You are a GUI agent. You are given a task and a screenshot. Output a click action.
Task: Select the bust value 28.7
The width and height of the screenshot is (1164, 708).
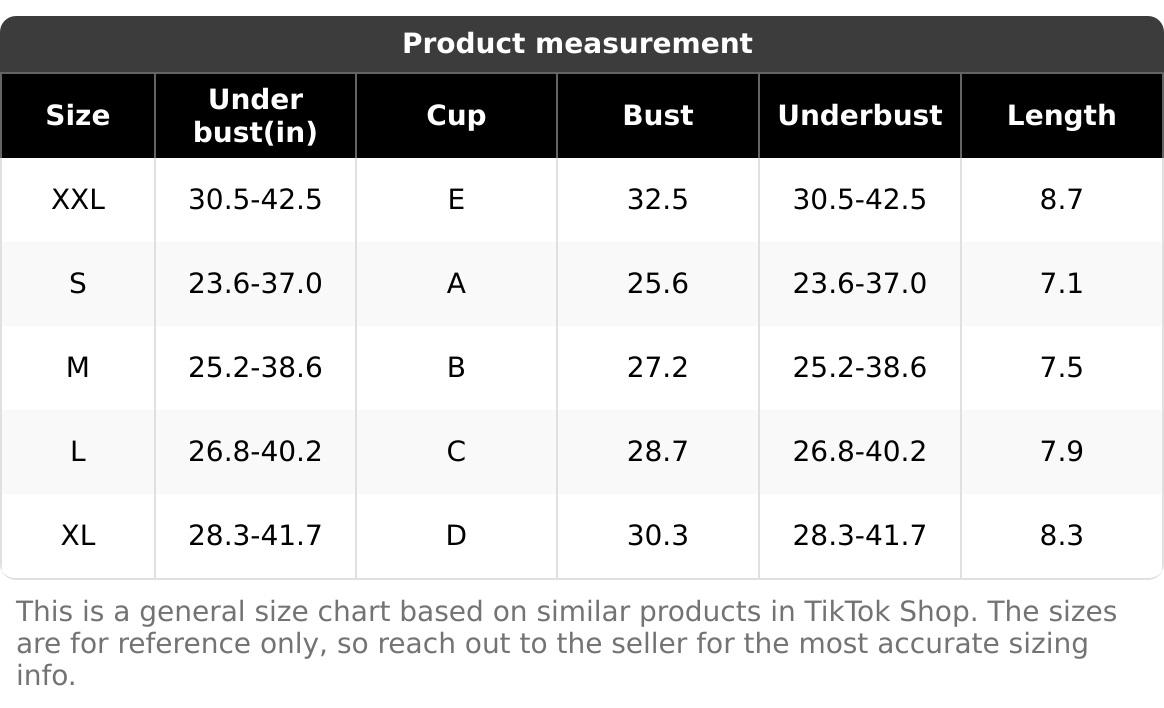click(658, 452)
